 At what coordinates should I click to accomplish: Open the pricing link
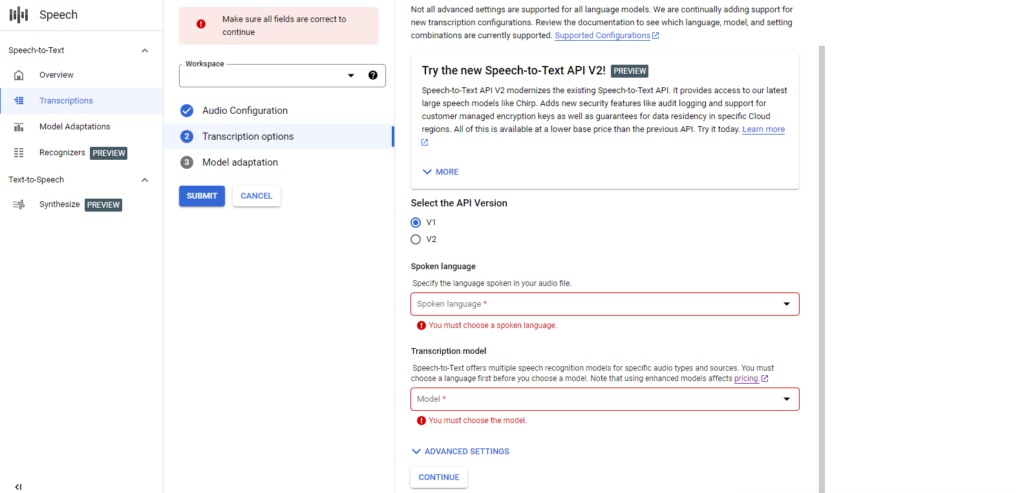pyautogui.click(x=746, y=378)
